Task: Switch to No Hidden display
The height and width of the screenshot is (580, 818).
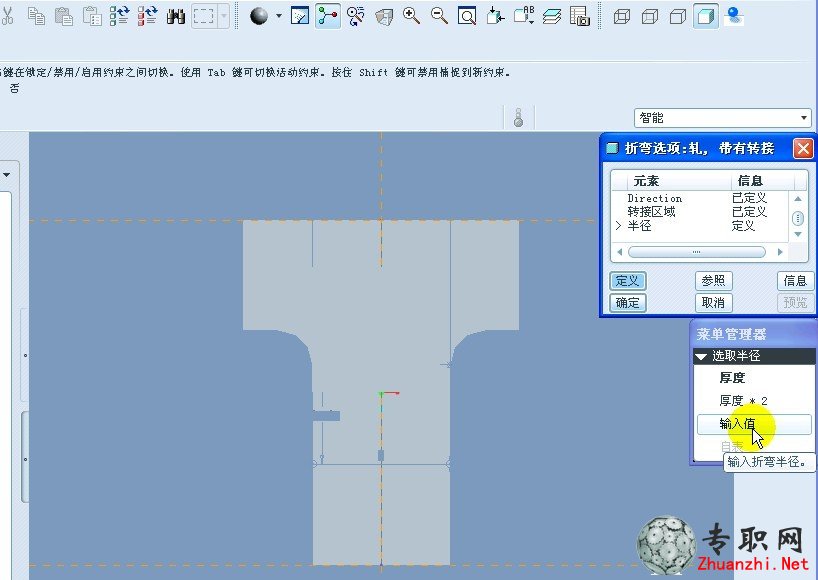Action: [678, 17]
